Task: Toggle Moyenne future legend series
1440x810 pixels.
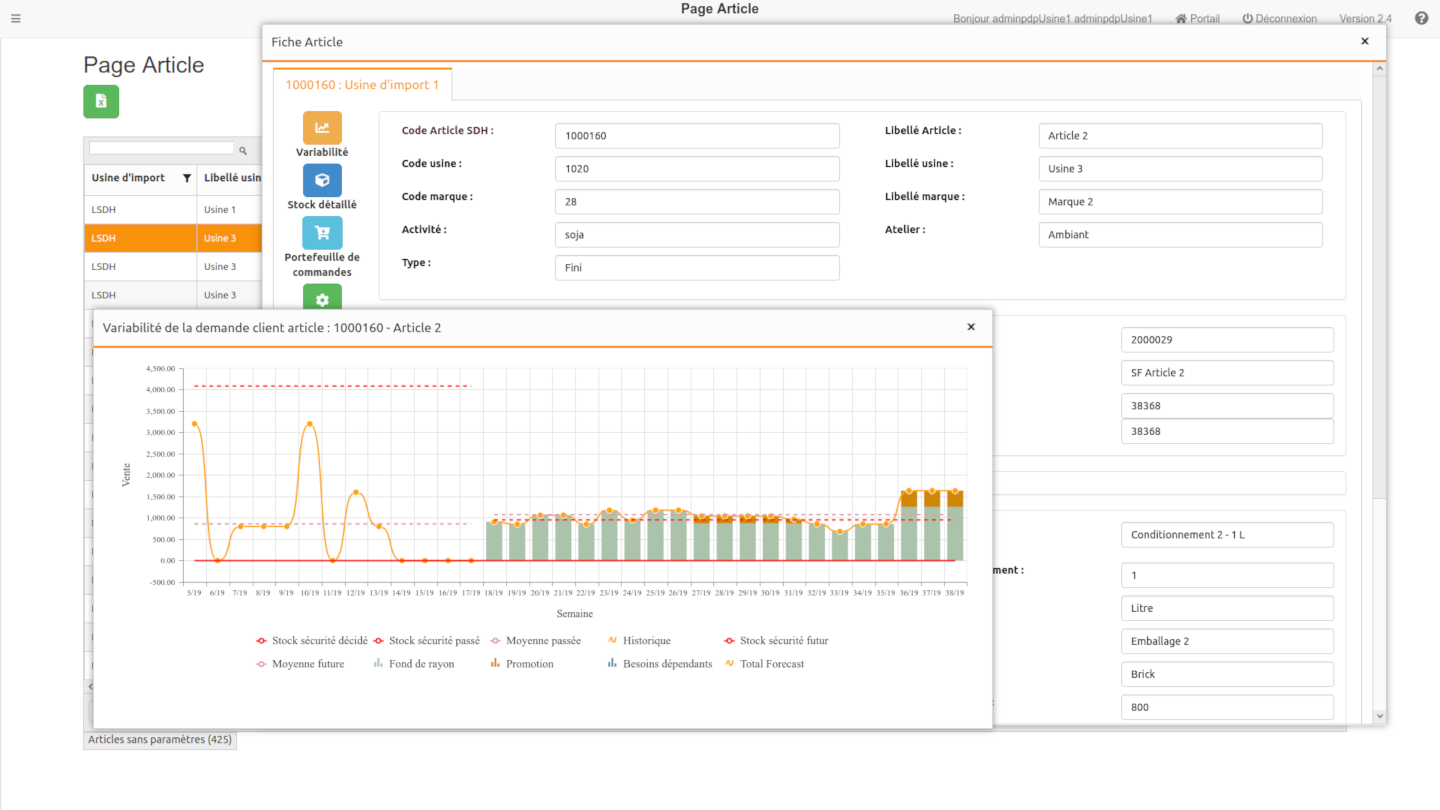Action: point(300,663)
